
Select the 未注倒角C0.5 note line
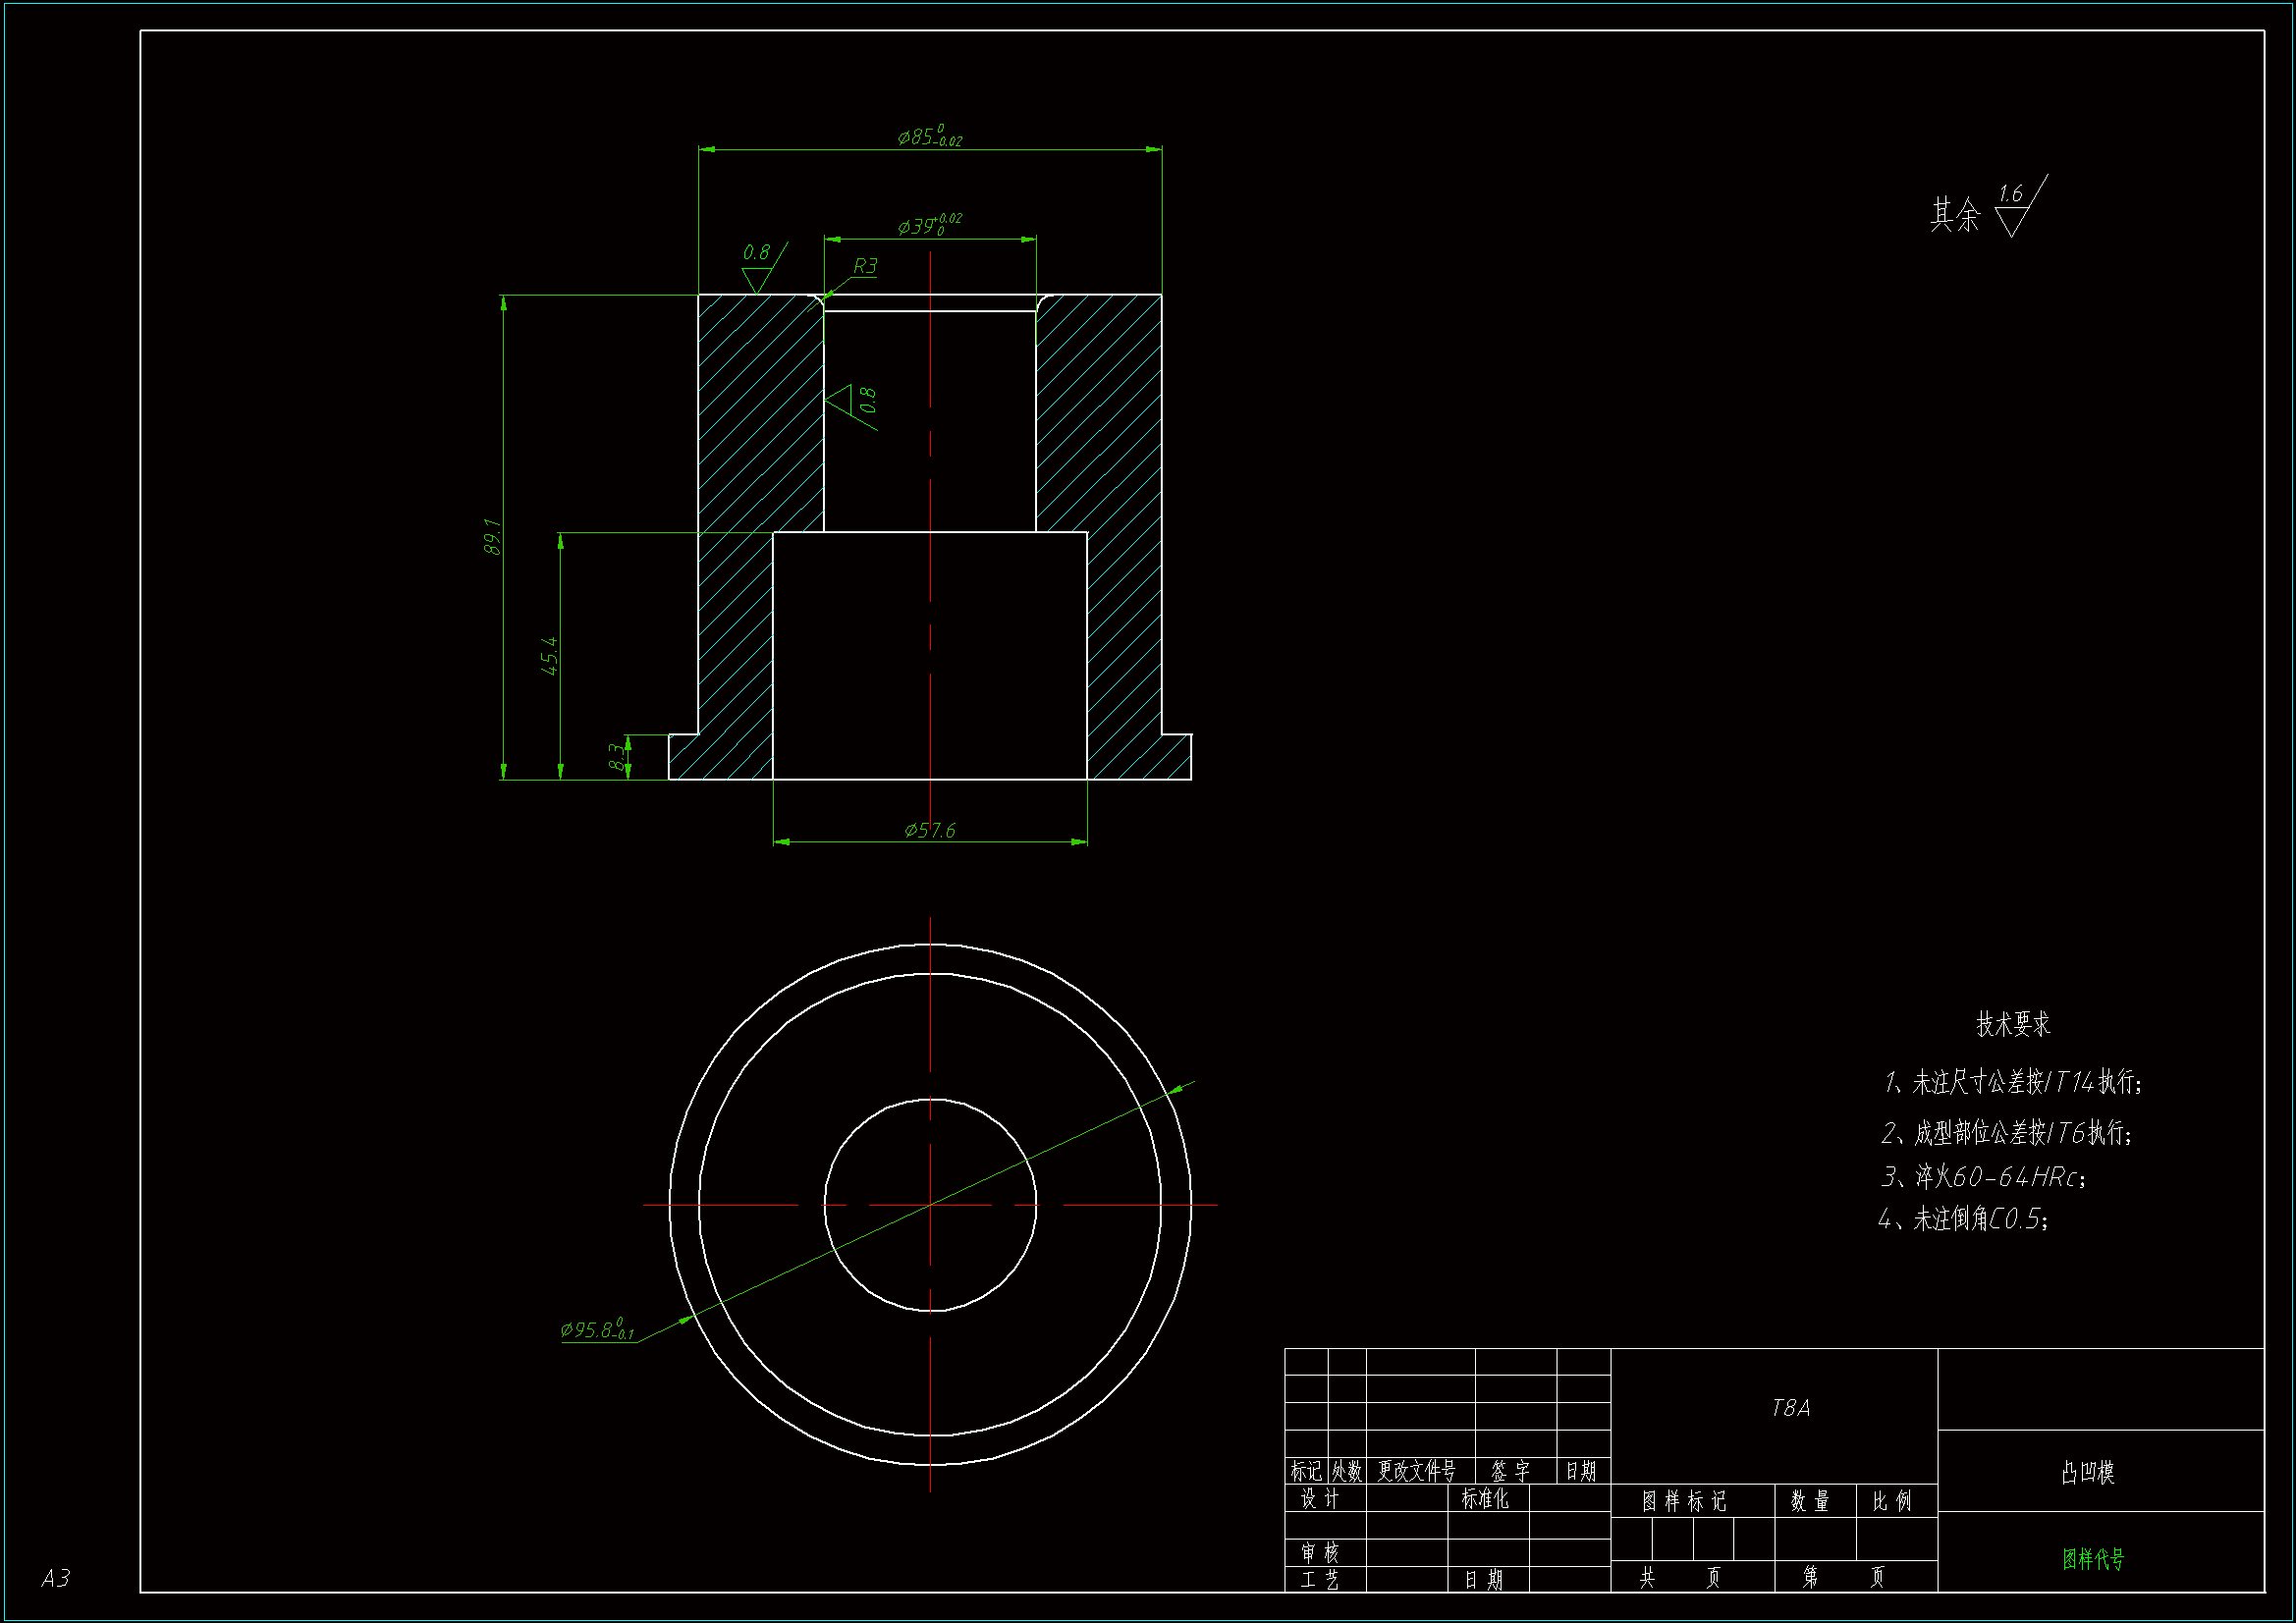[x=1963, y=1219]
